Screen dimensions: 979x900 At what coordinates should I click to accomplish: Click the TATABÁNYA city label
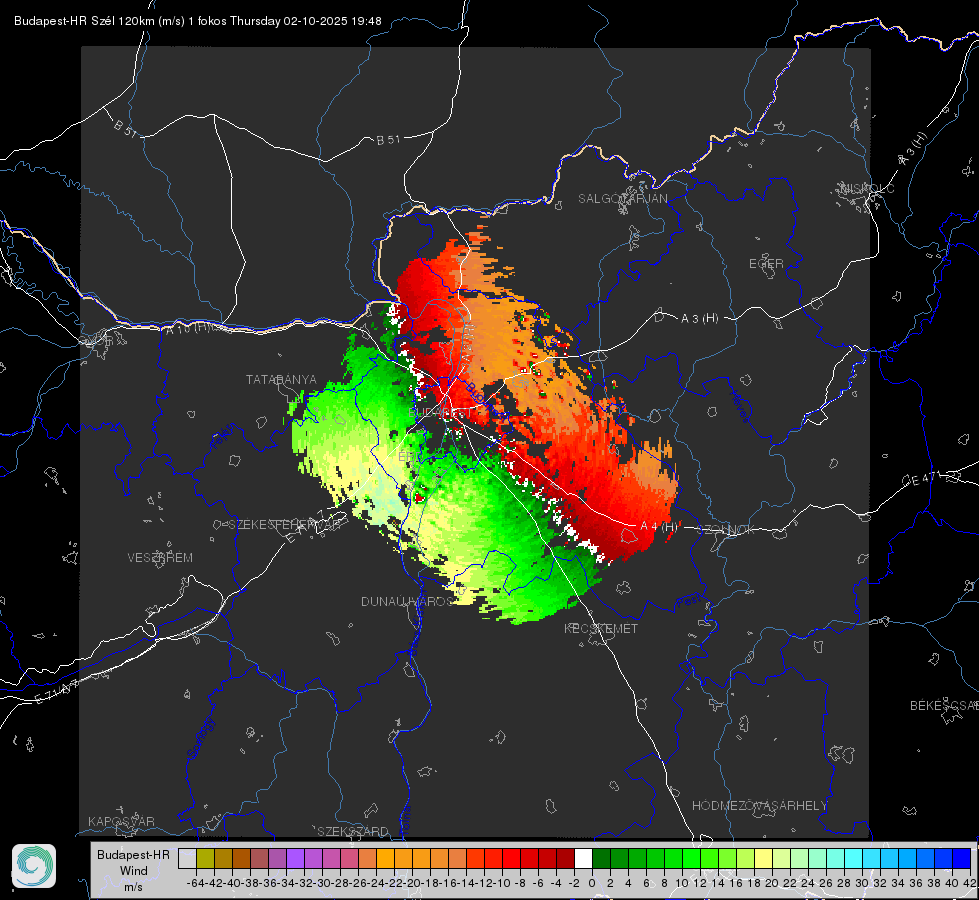pyautogui.click(x=281, y=380)
